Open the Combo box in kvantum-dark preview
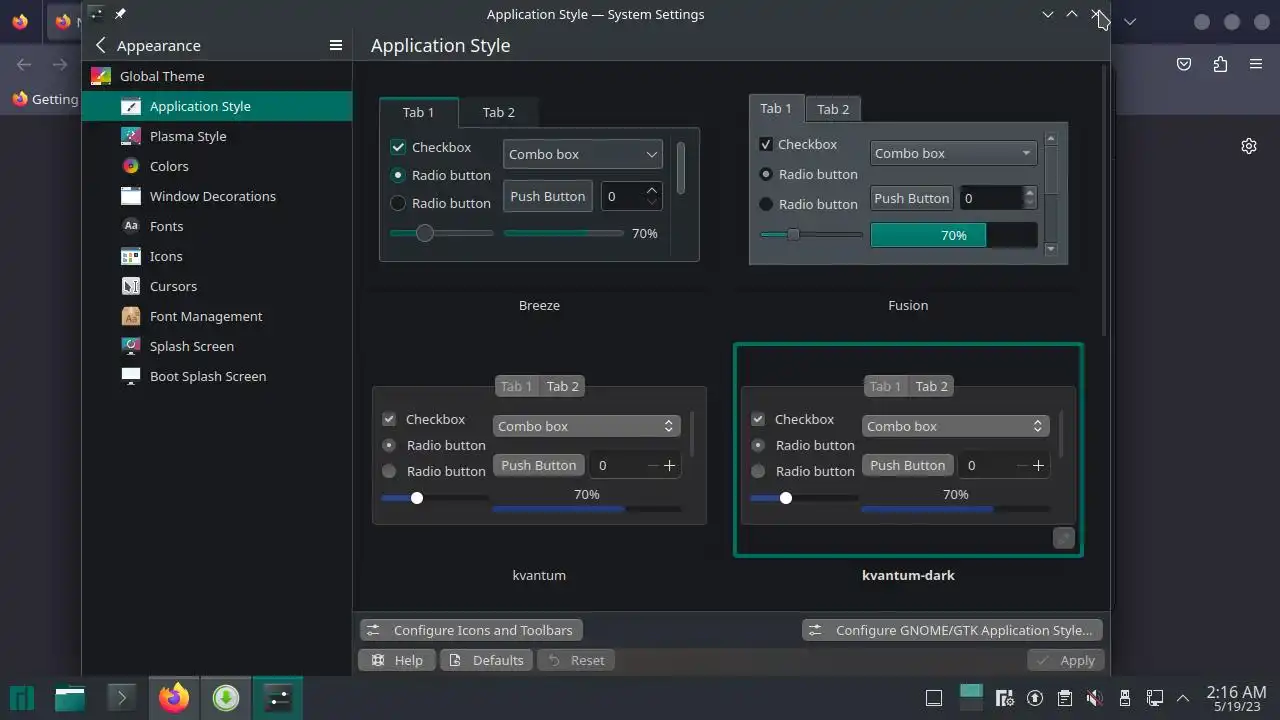 coord(955,426)
